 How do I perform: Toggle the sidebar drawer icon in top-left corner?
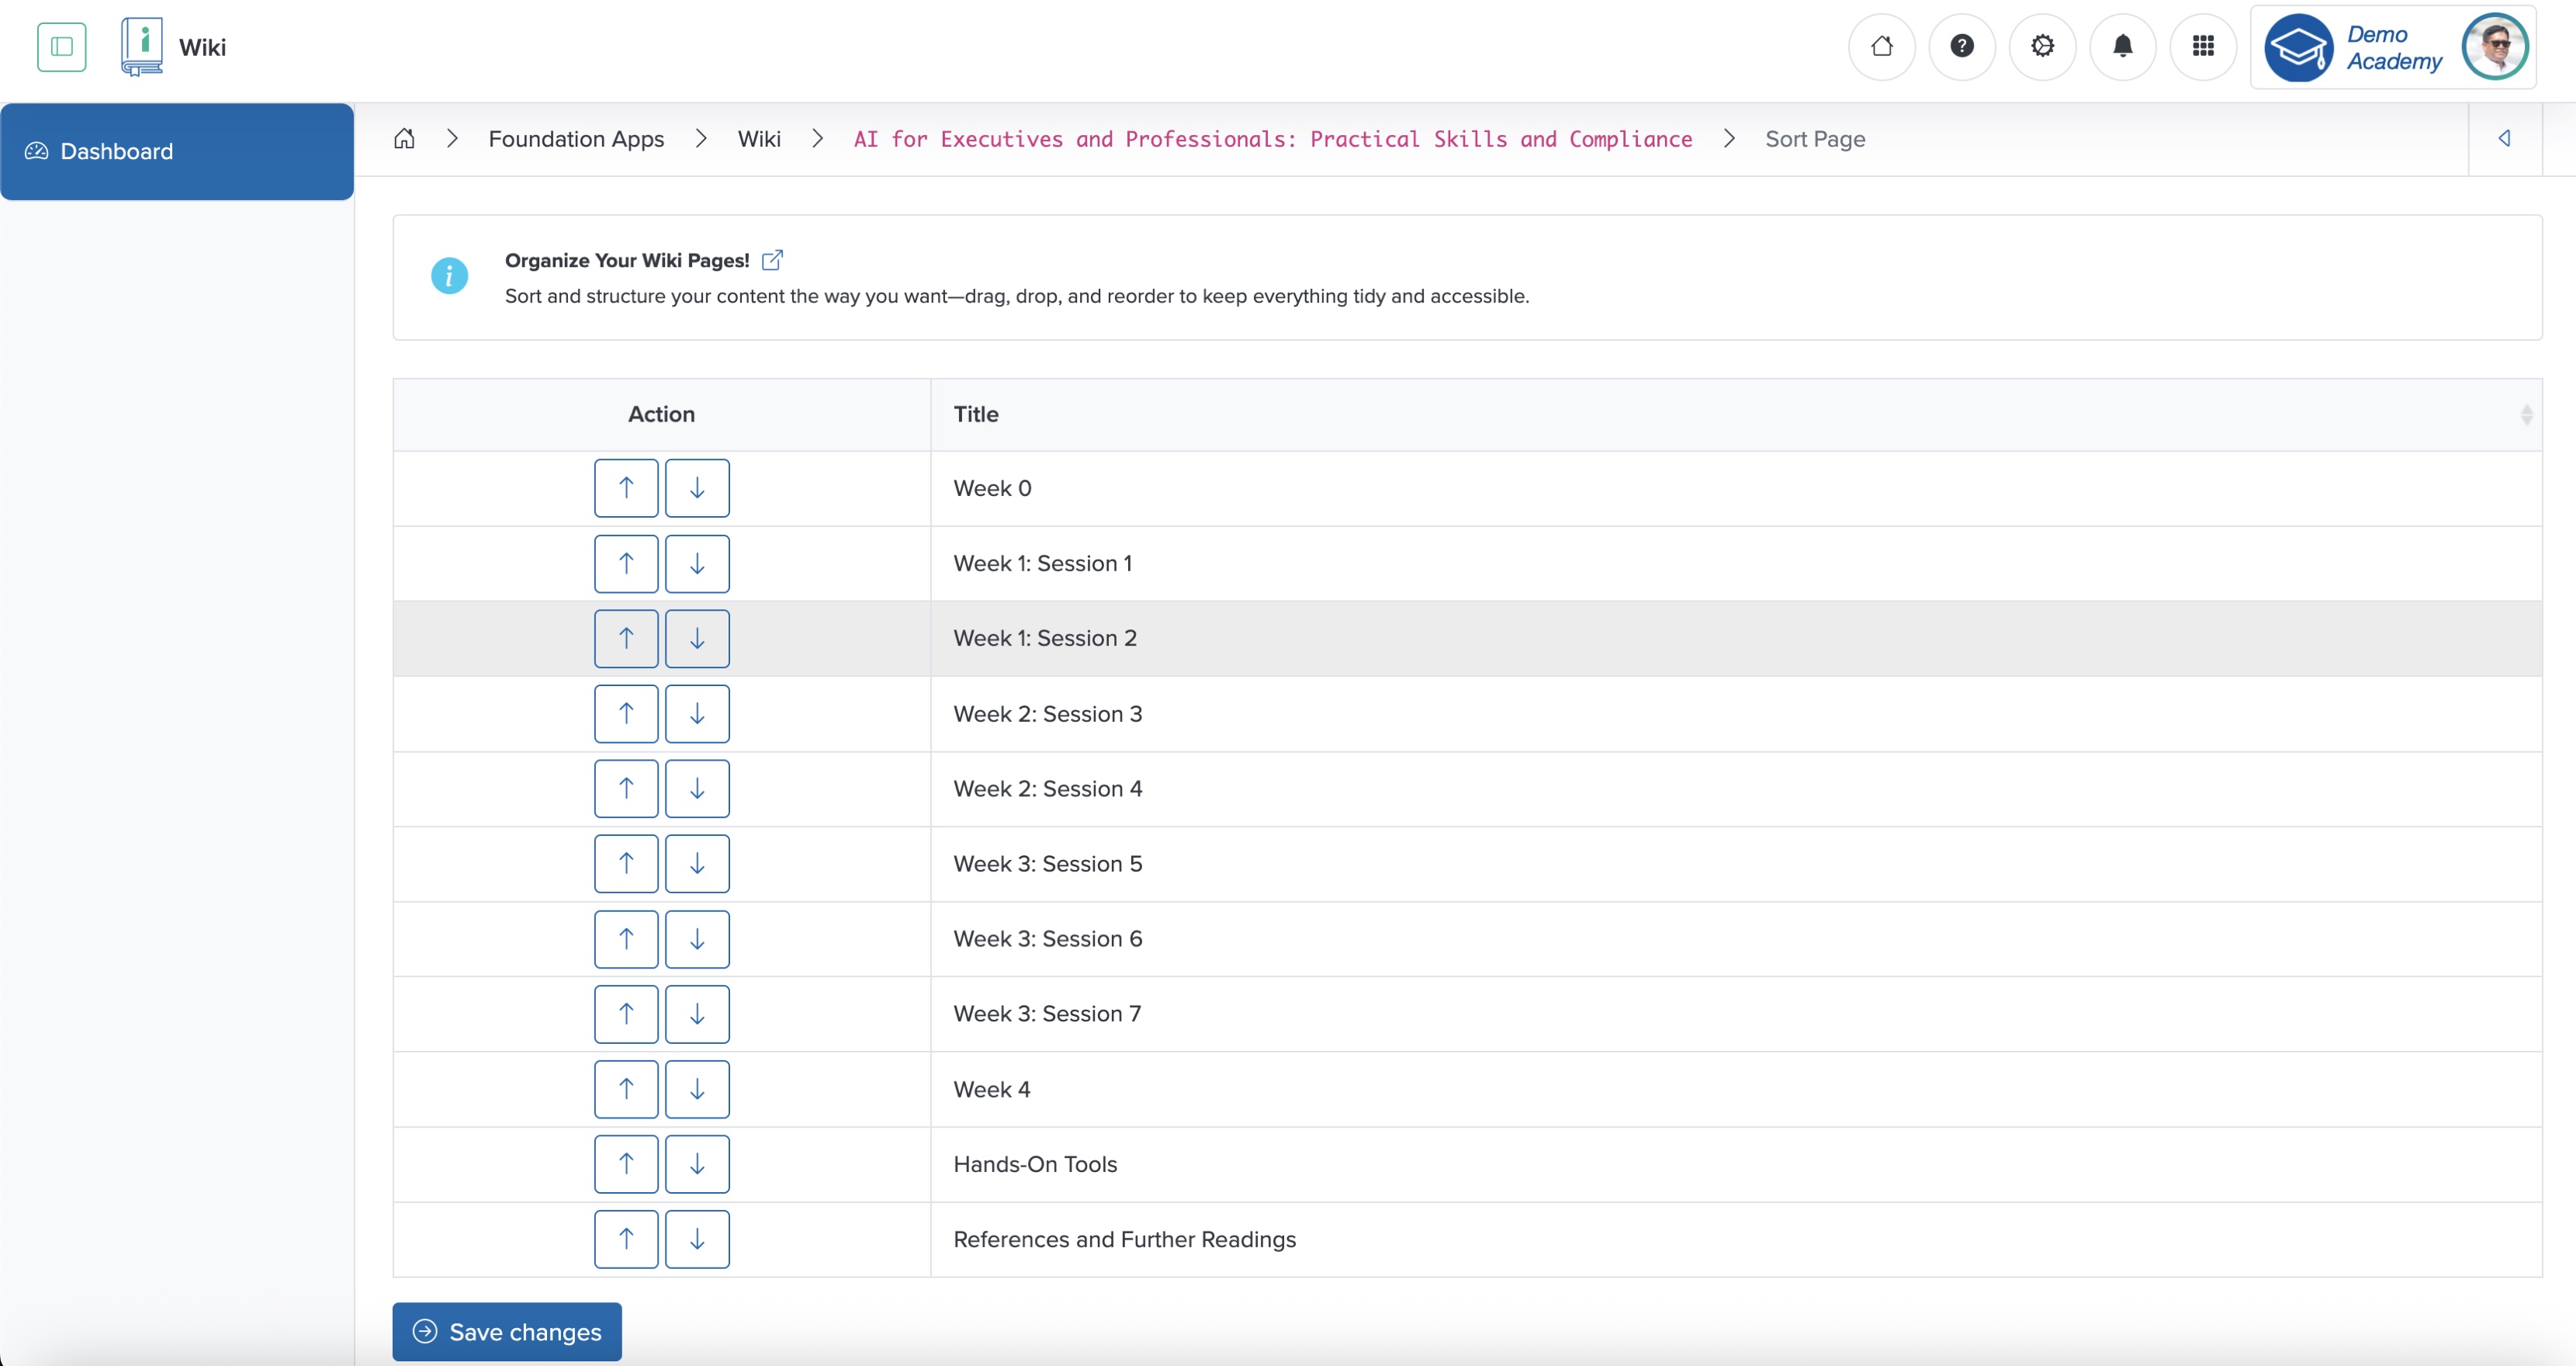(61, 46)
